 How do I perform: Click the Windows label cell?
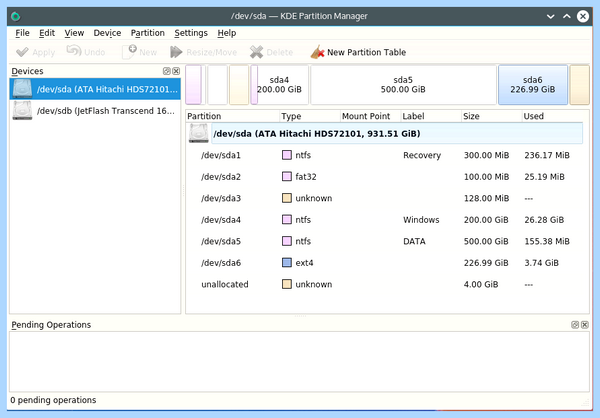(x=421, y=220)
